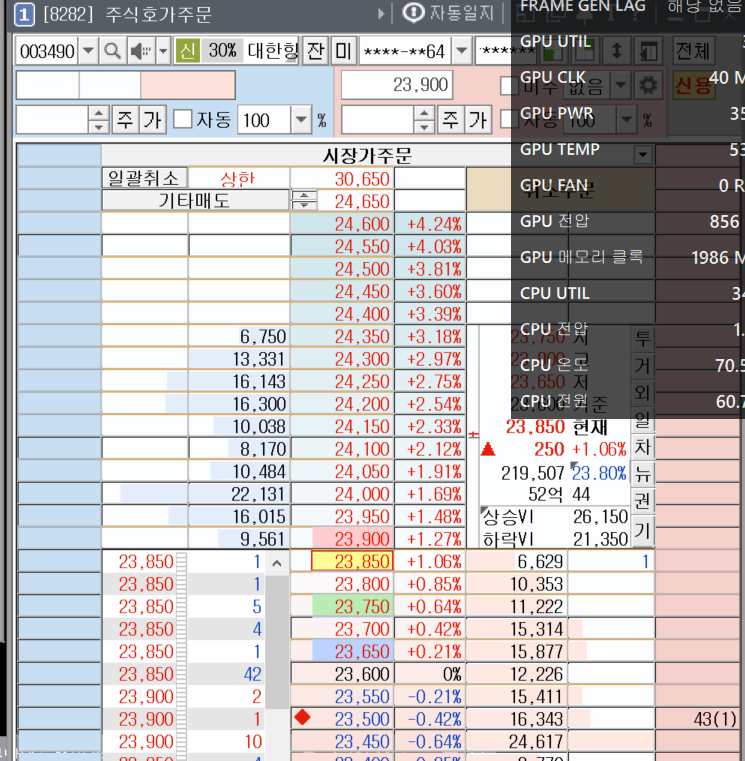Enable the left 자동 checkbox
This screenshot has width=745, height=761.
[183, 120]
